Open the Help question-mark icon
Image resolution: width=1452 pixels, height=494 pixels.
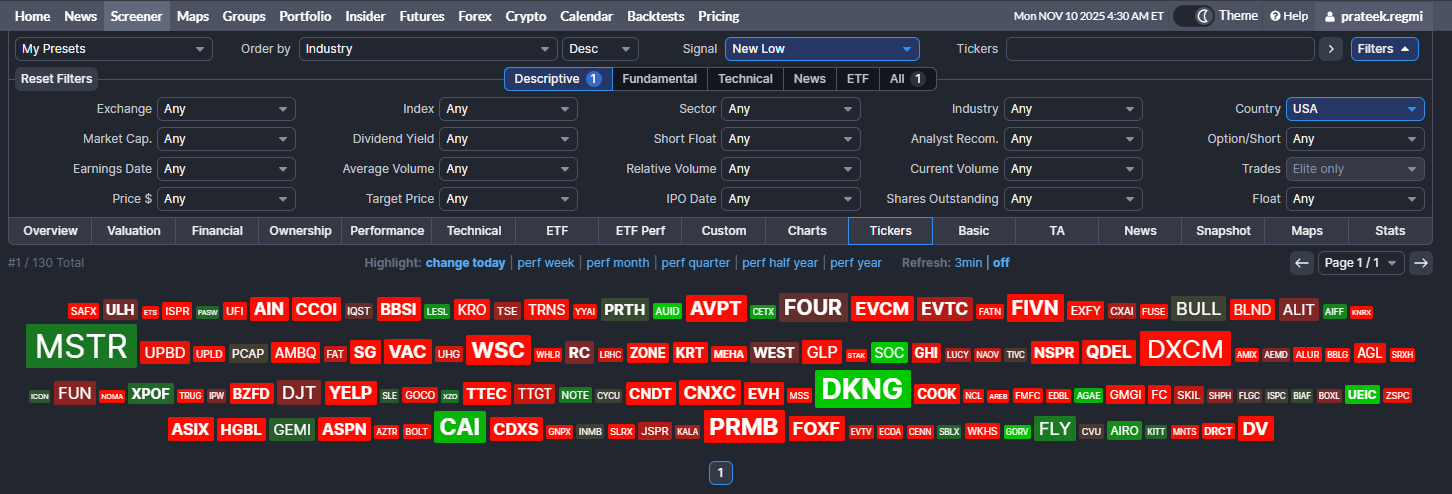tap(1275, 16)
